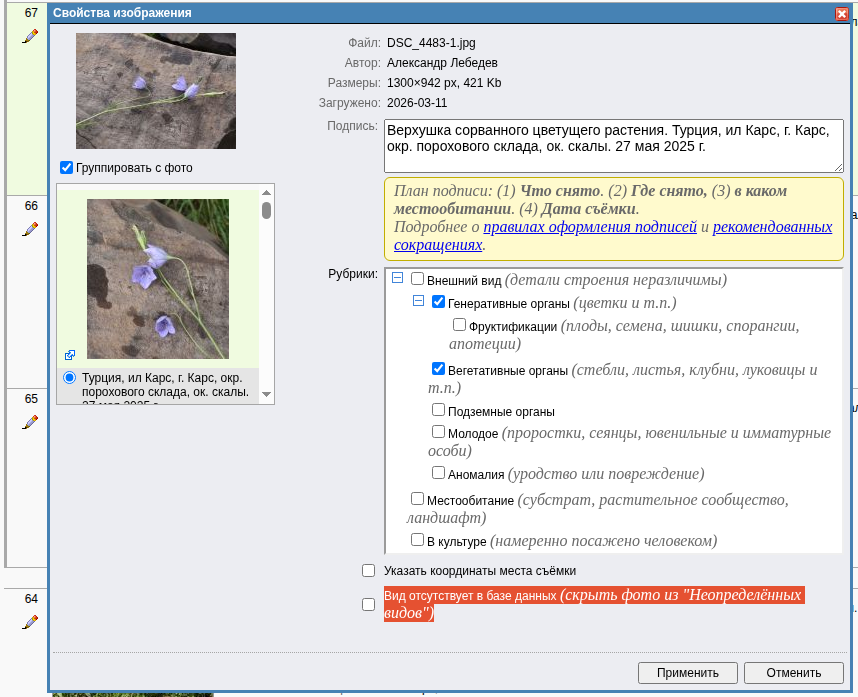Click the pencil edit icon for row 66
Screen dimensions: 858x697
[30, 229]
